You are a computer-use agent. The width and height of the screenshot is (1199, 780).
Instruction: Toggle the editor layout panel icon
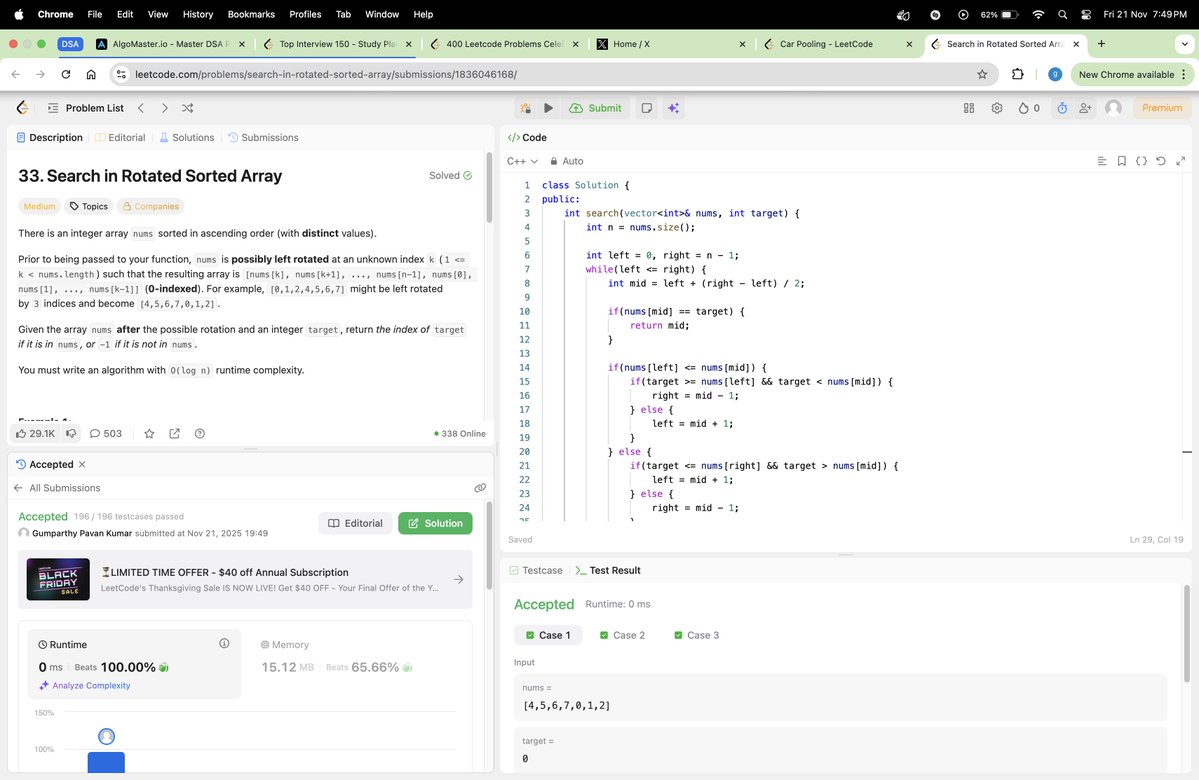pyautogui.click(x=968, y=107)
